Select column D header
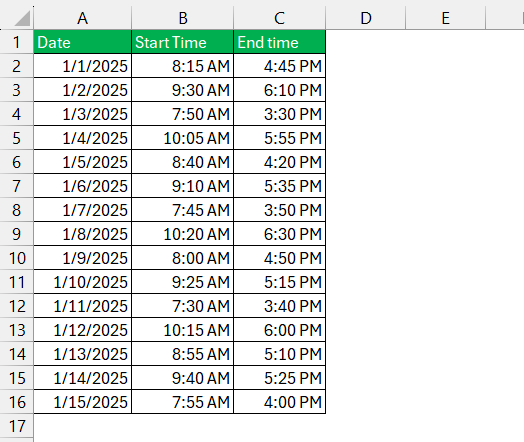Screen dimensions: 524x442 pos(366,18)
